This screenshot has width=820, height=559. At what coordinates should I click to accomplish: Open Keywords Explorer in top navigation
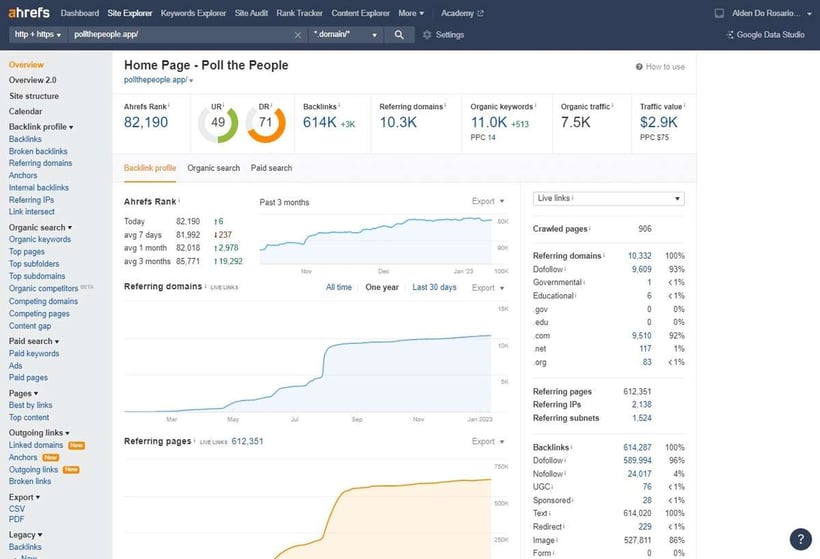[x=193, y=13]
